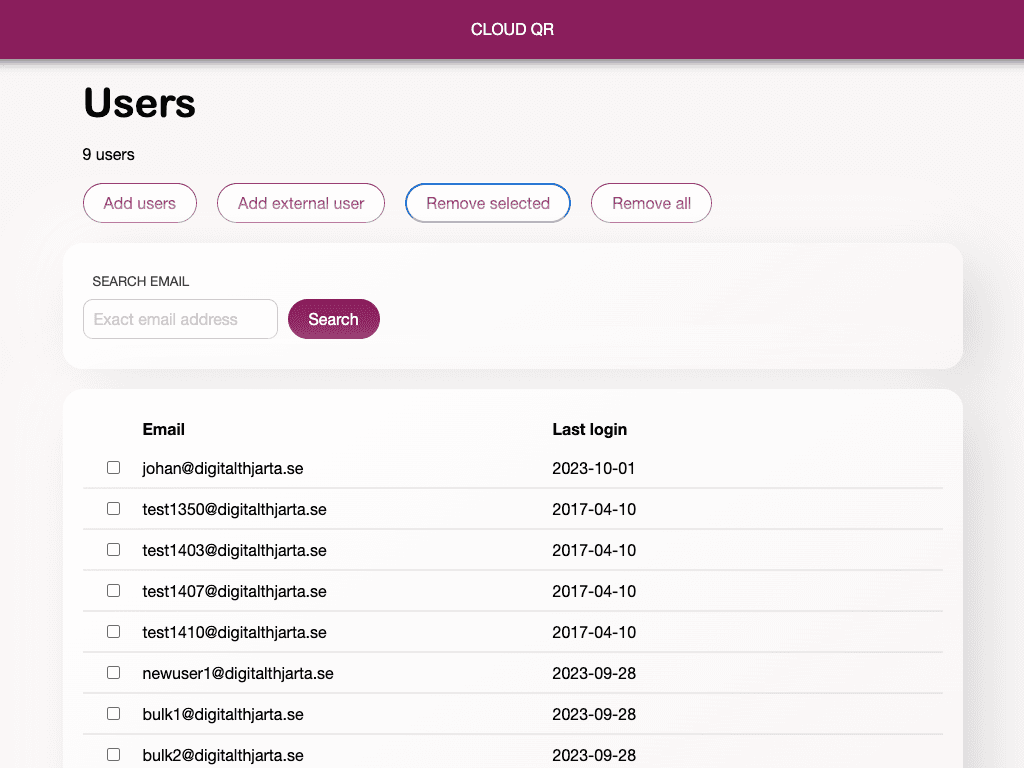Image resolution: width=1024 pixels, height=768 pixels.
Task: Click the CLOUD QR header title
Action: [512, 29]
